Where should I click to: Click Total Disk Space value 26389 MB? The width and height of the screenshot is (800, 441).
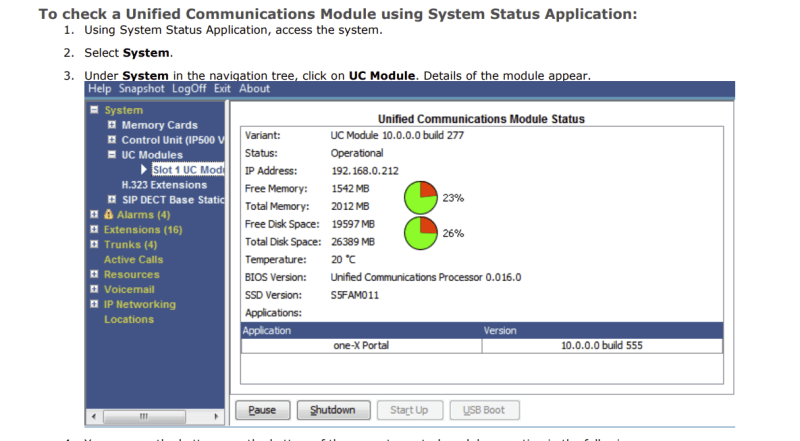tap(353, 242)
